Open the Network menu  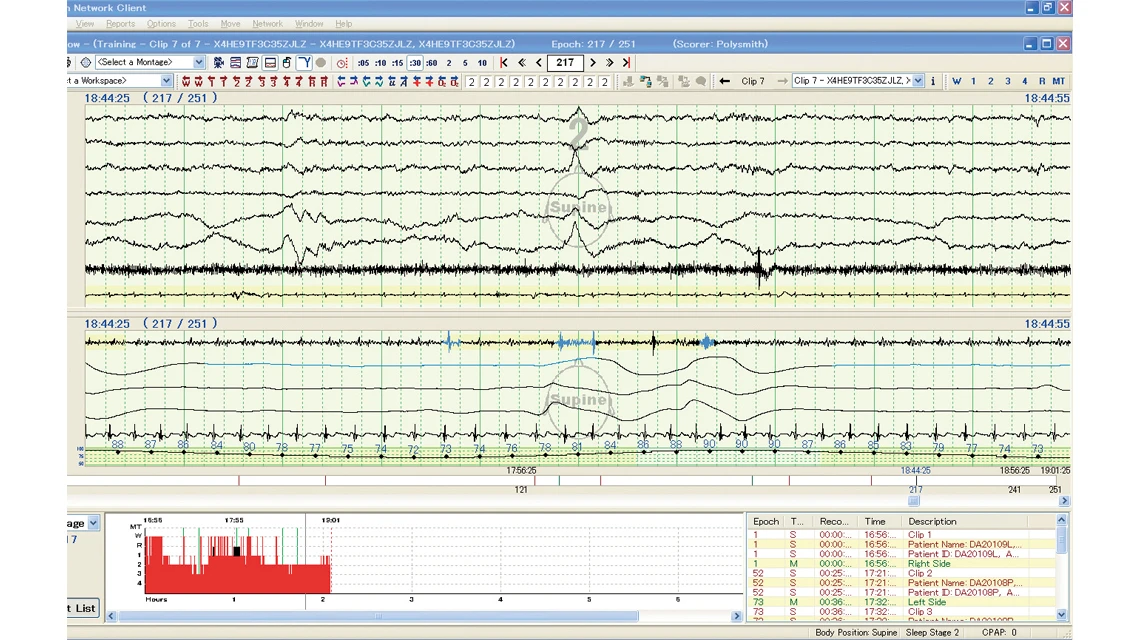(x=267, y=24)
